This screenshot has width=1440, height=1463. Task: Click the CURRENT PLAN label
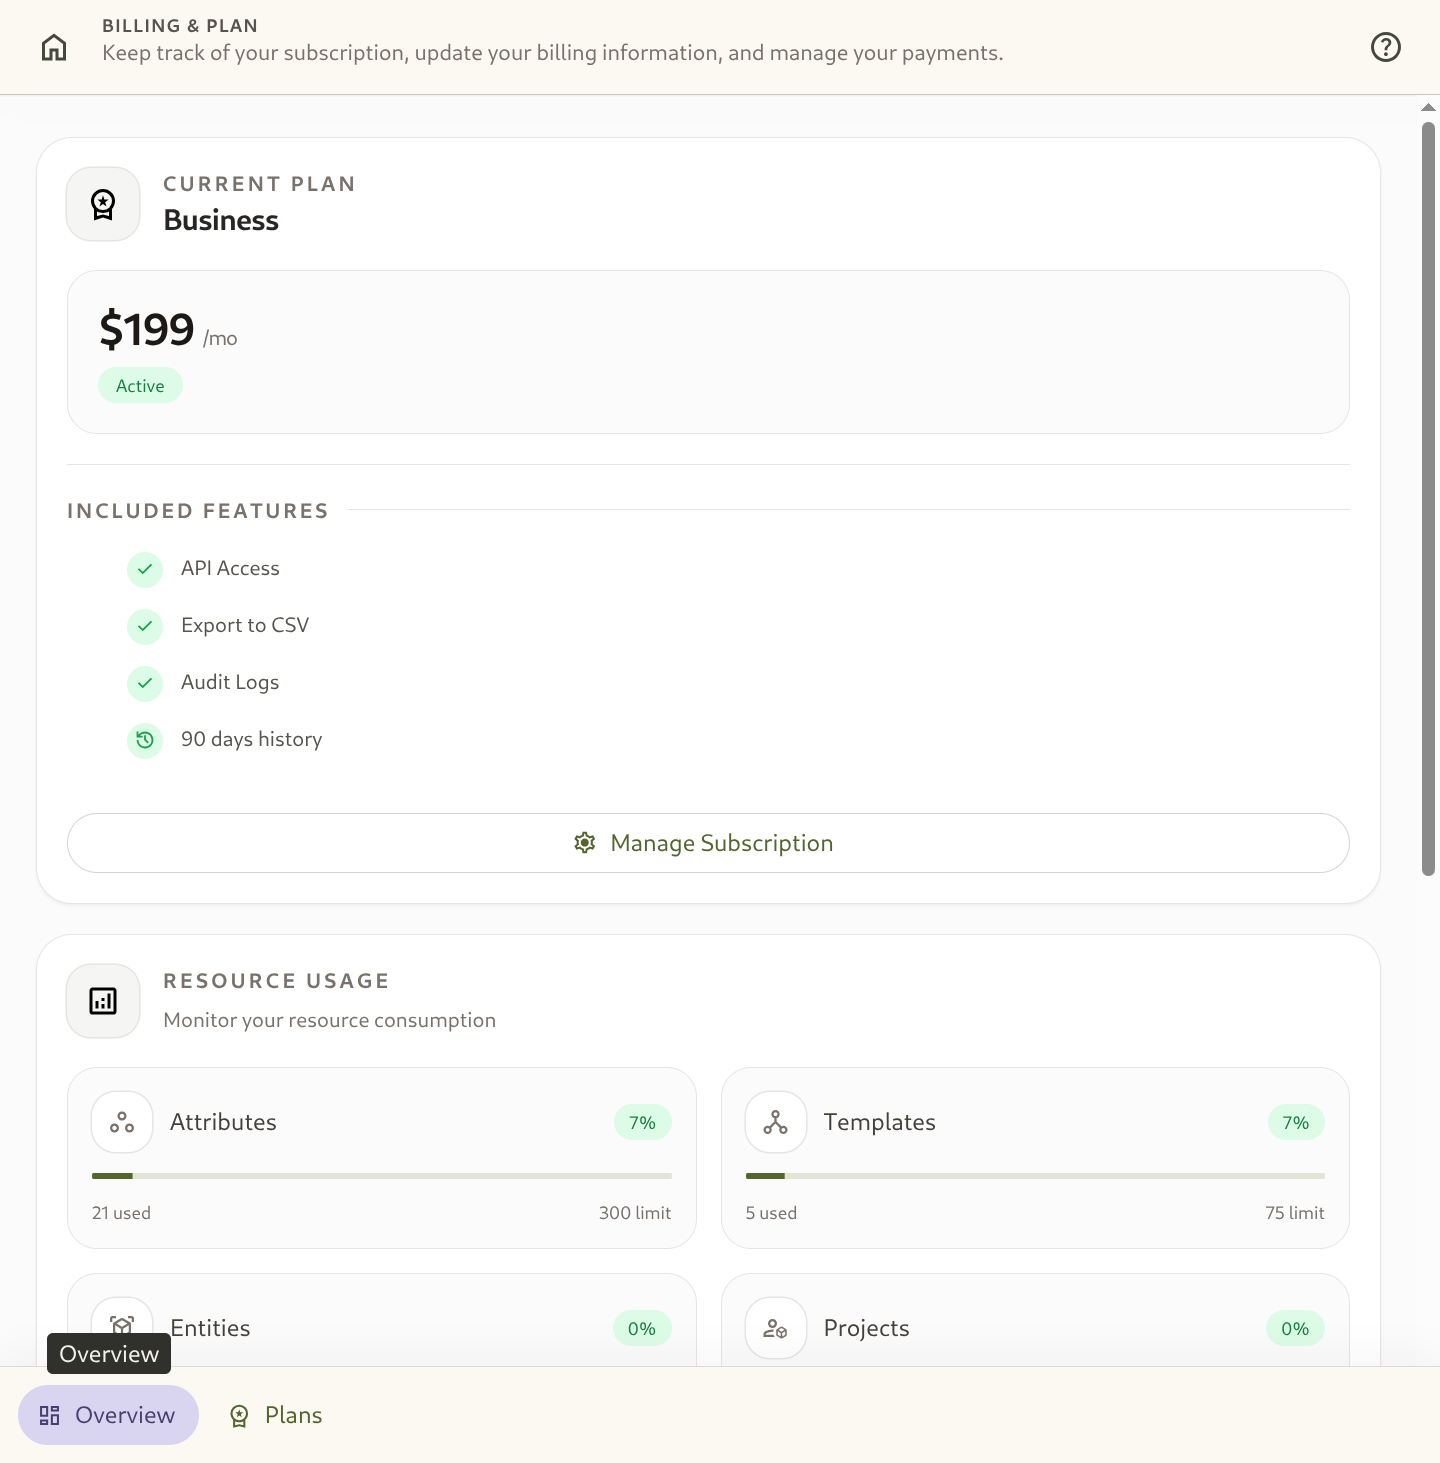(260, 184)
